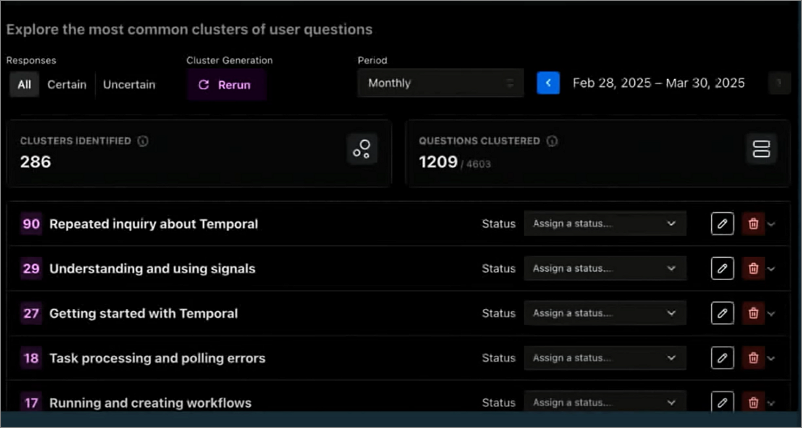Assign status for Task processing and polling errors

[605, 358]
